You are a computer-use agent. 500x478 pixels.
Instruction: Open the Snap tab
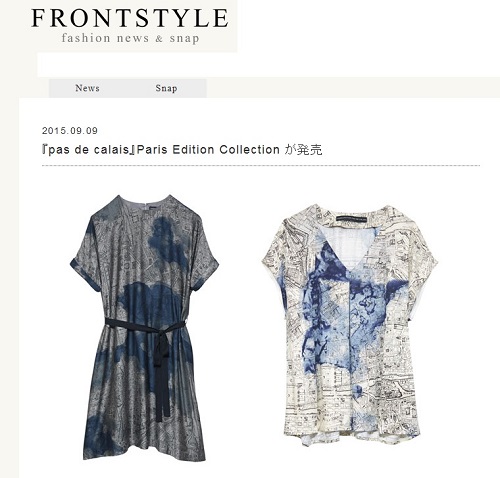tap(166, 88)
